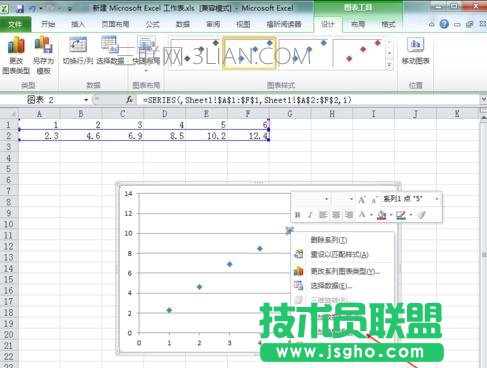Toggle Italic in mini toolbar

(x=310, y=215)
